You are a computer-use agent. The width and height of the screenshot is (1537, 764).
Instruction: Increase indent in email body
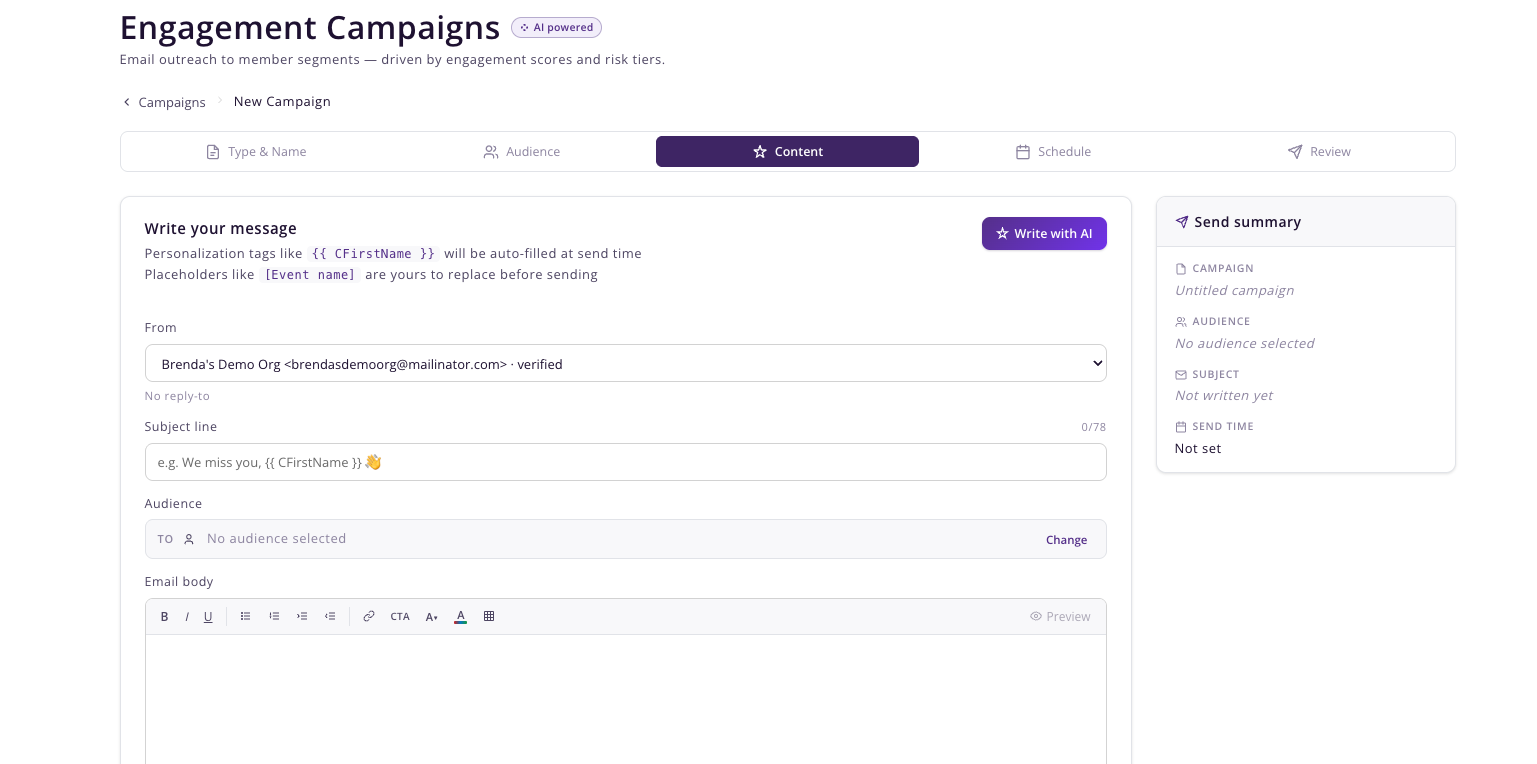[x=301, y=617]
